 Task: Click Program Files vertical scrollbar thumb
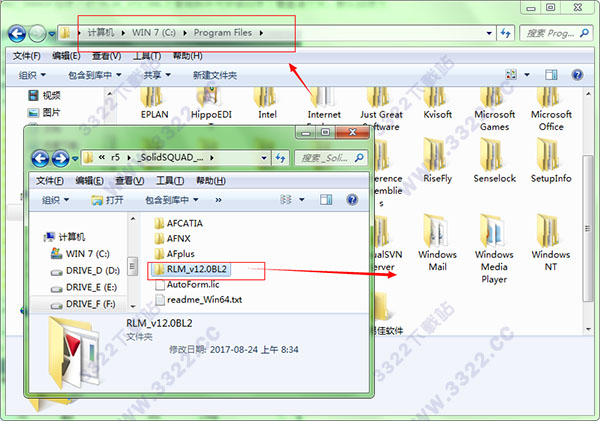tap(588, 228)
